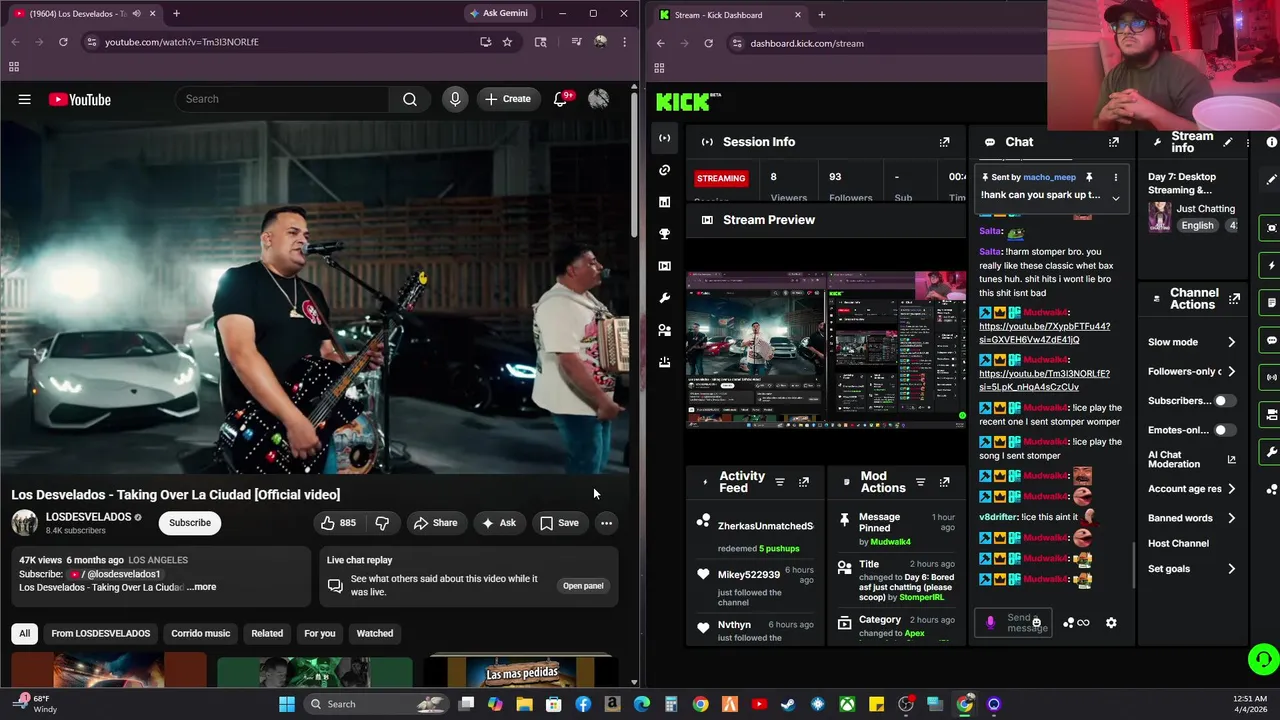
Task: Open the YouTube hamburger guide menu
Action: pos(24,99)
